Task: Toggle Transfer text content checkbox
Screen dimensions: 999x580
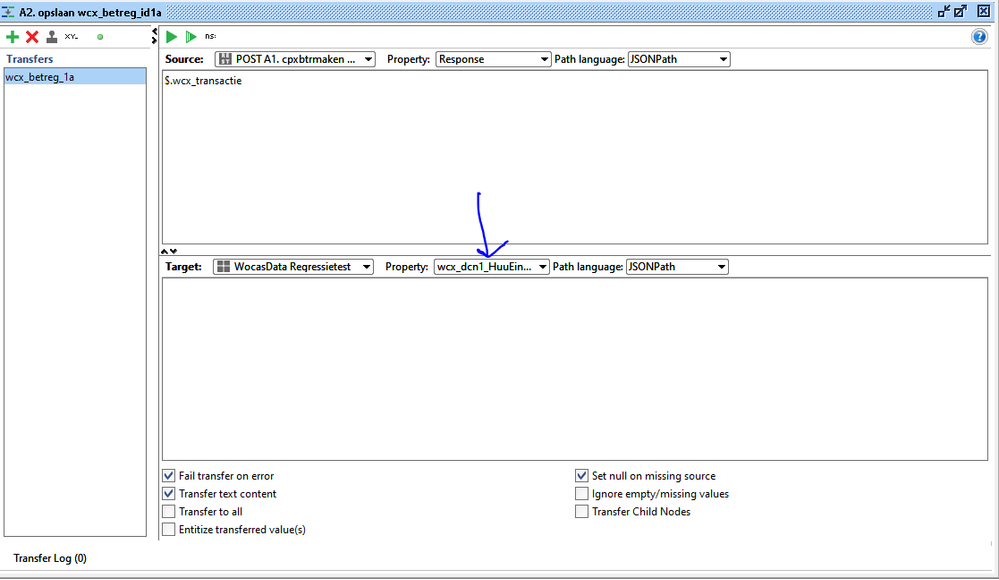Action: 169,493
